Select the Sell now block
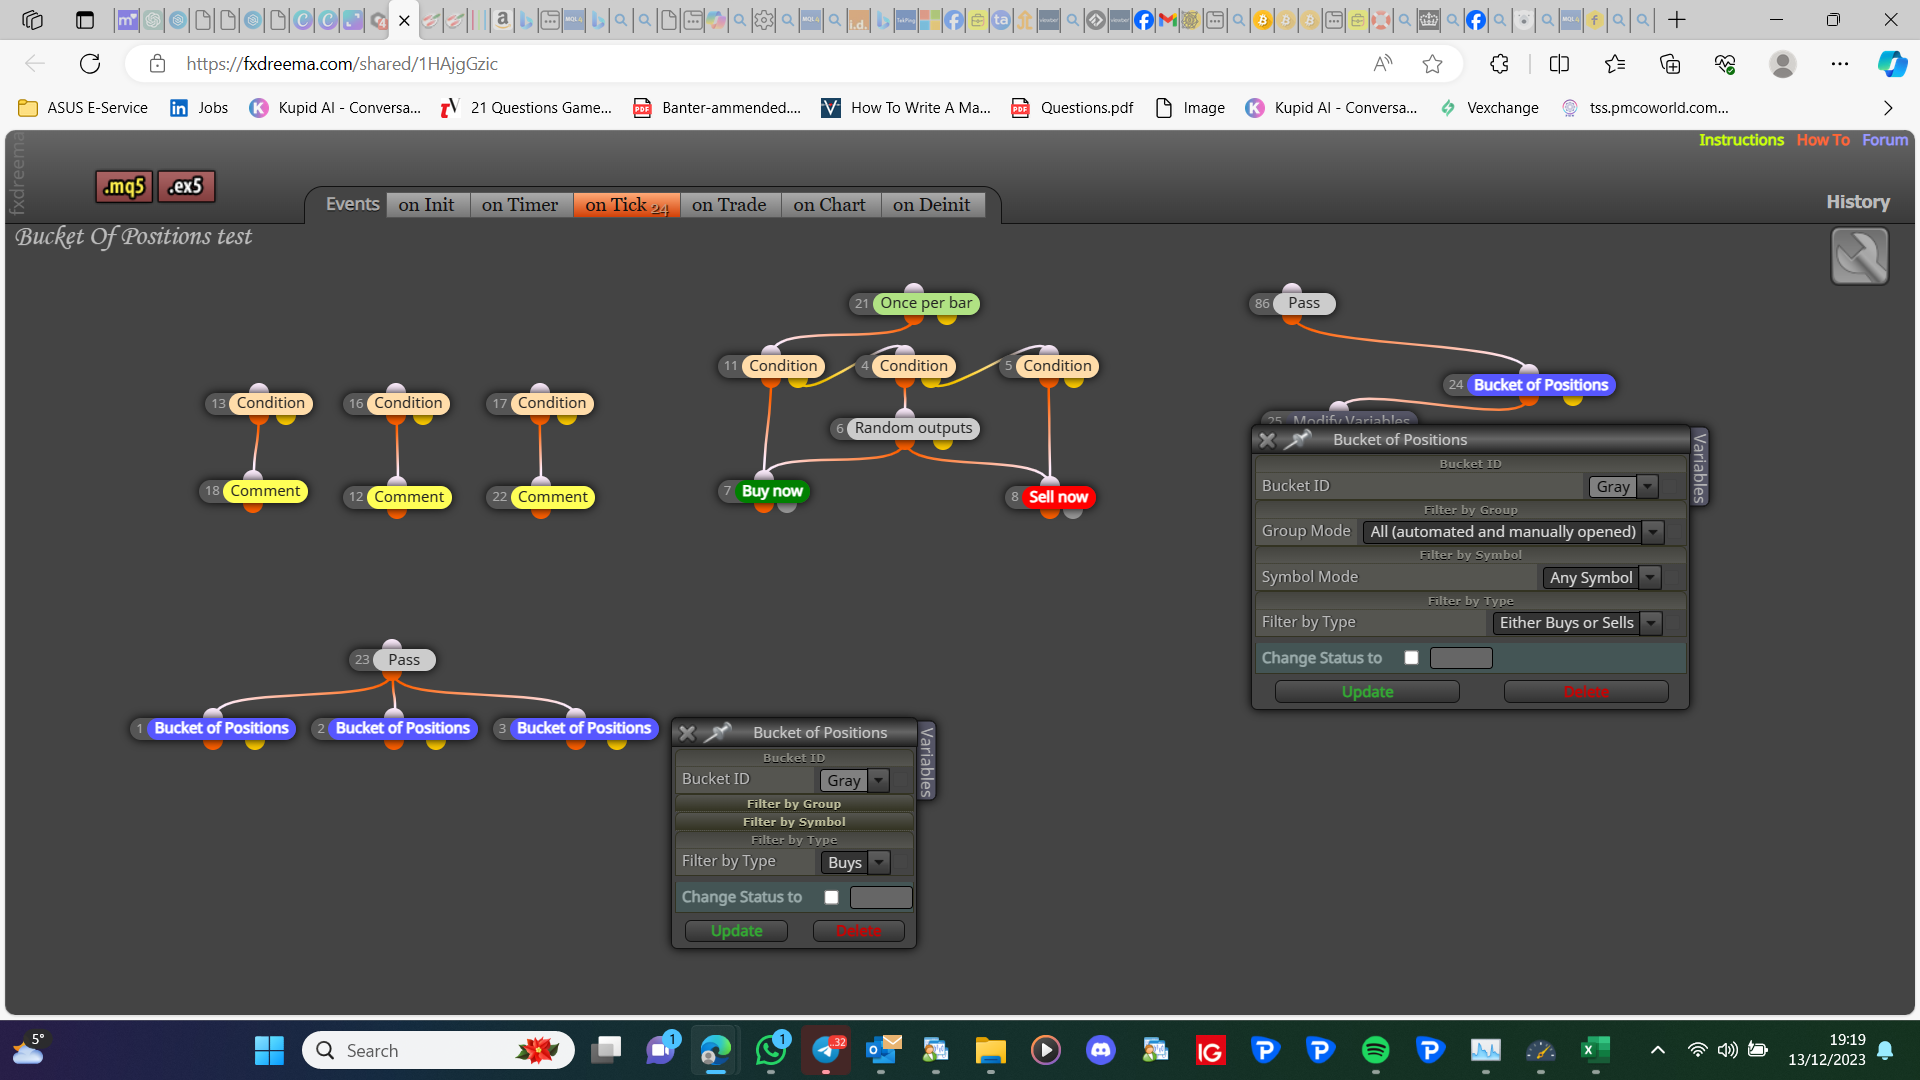Screen dimensions: 1920x1080 [1058, 497]
